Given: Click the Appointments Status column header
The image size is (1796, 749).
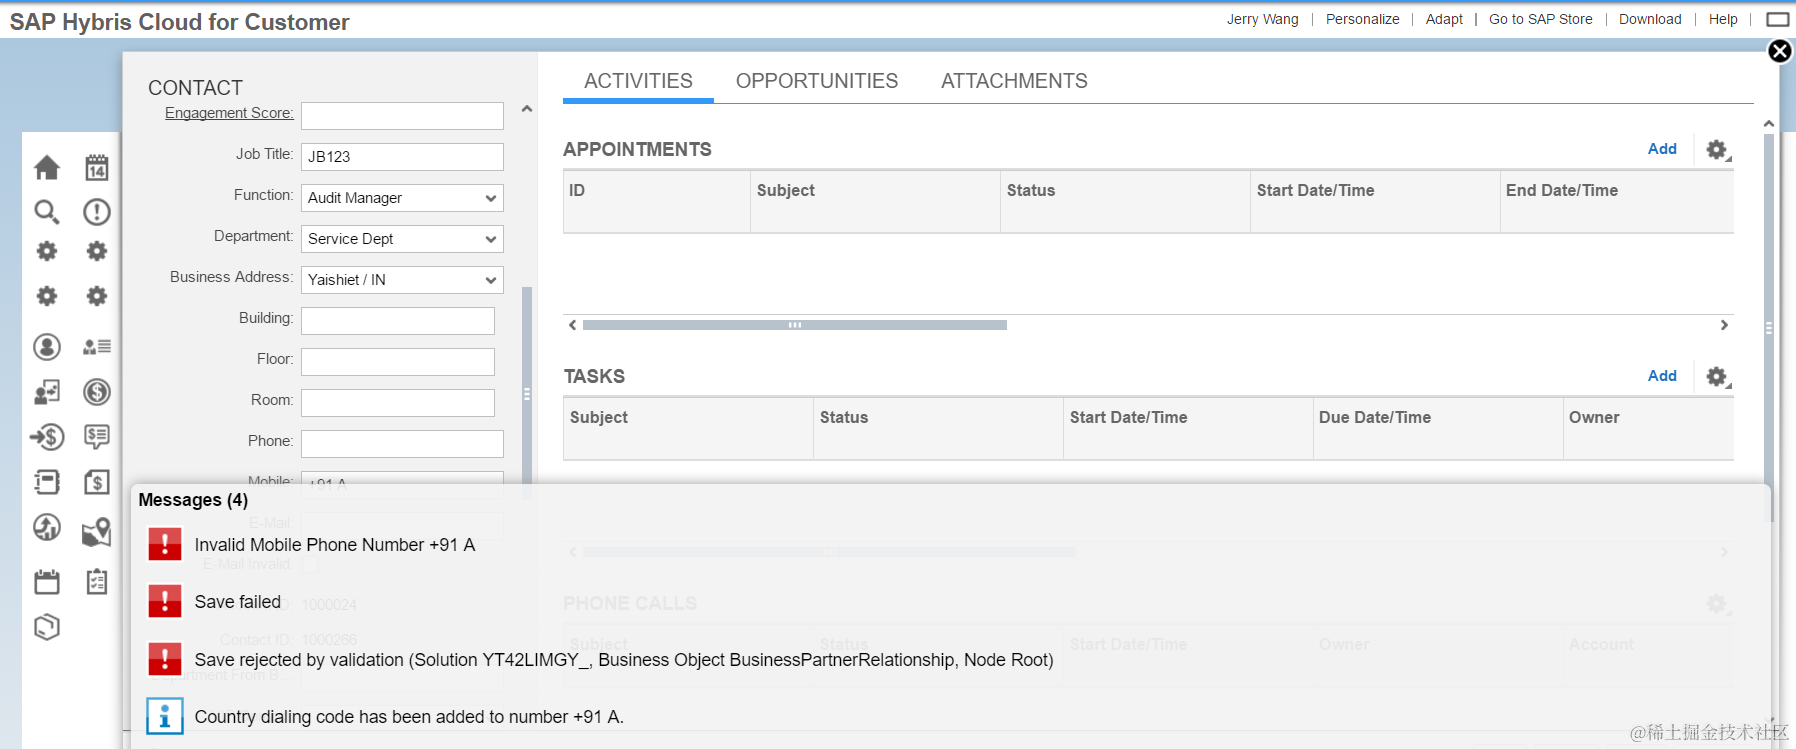Looking at the screenshot, I should point(1126,202).
